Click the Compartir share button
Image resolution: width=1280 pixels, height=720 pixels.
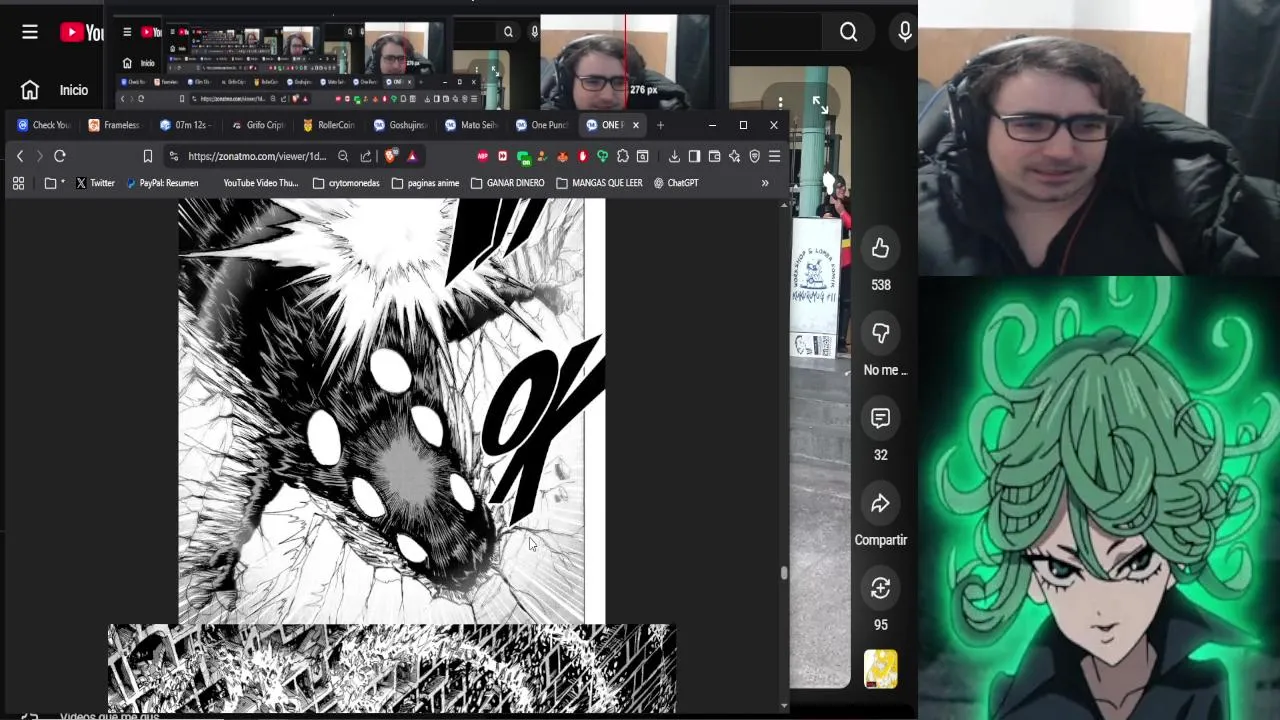tap(880, 503)
